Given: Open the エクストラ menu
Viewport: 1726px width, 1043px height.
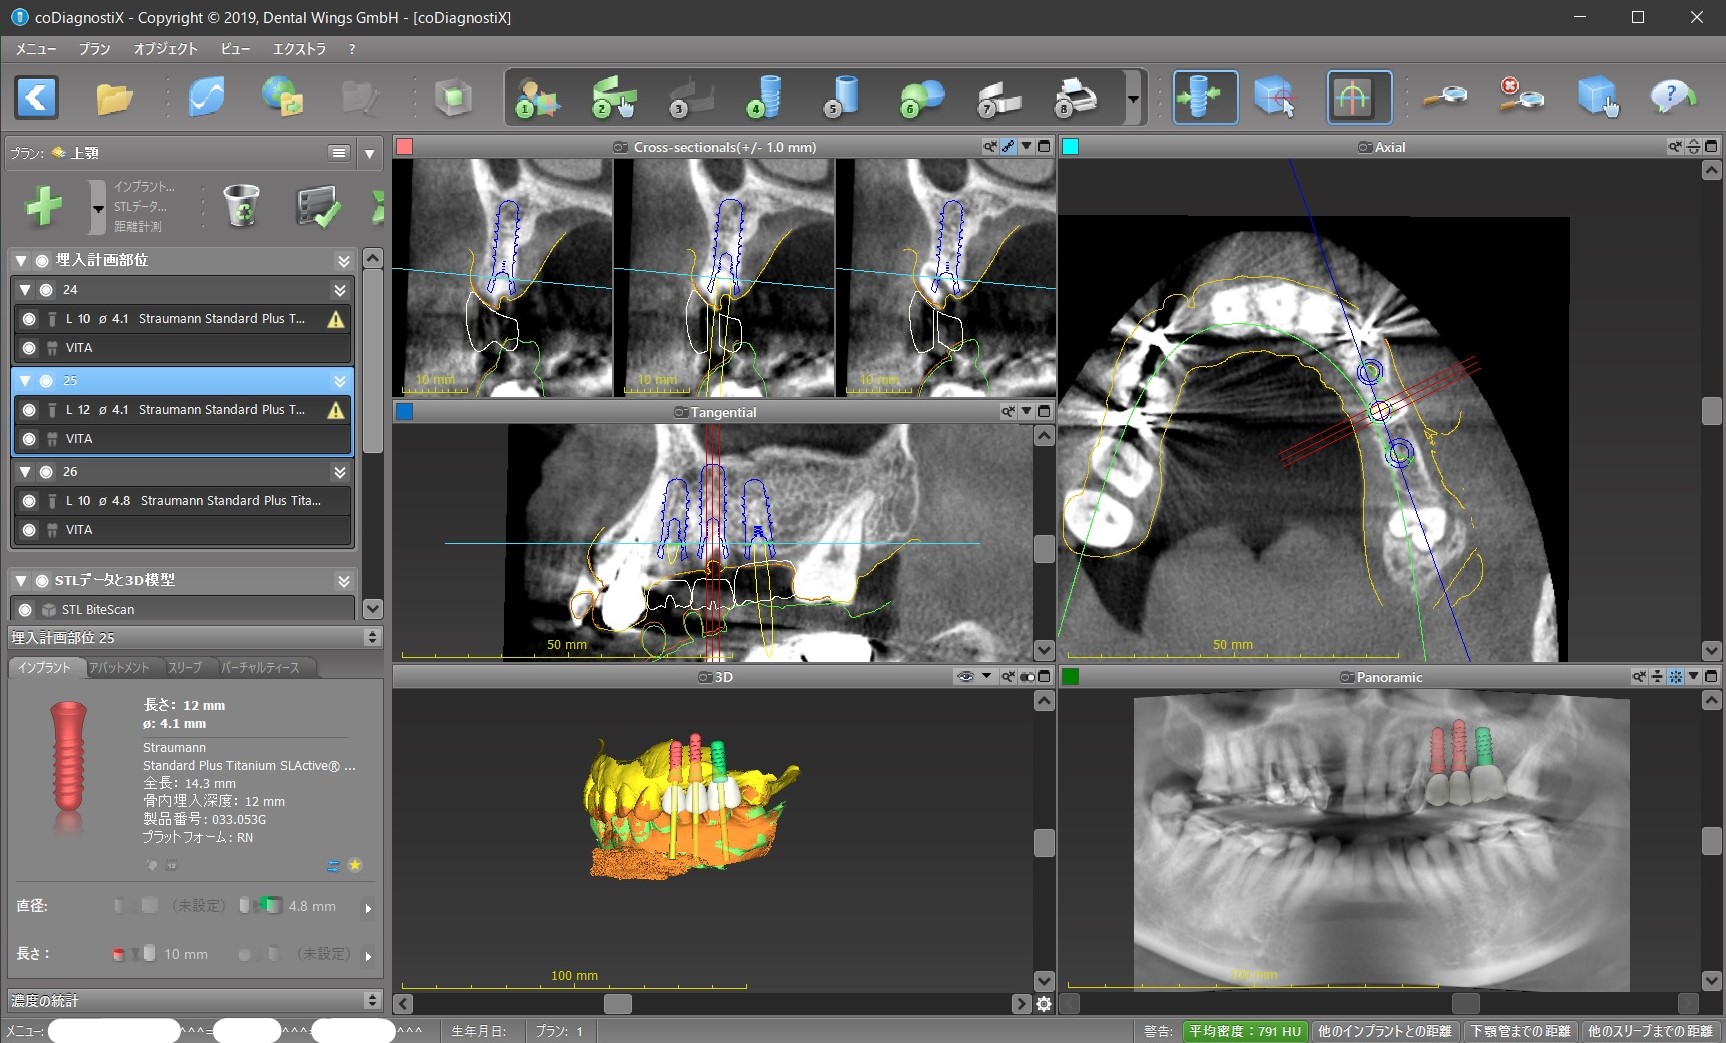Looking at the screenshot, I should [x=299, y=48].
